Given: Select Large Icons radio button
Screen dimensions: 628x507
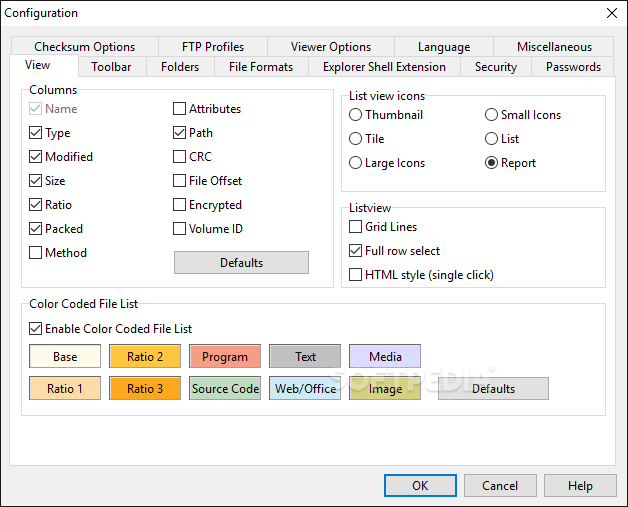Looking at the screenshot, I should point(355,163).
